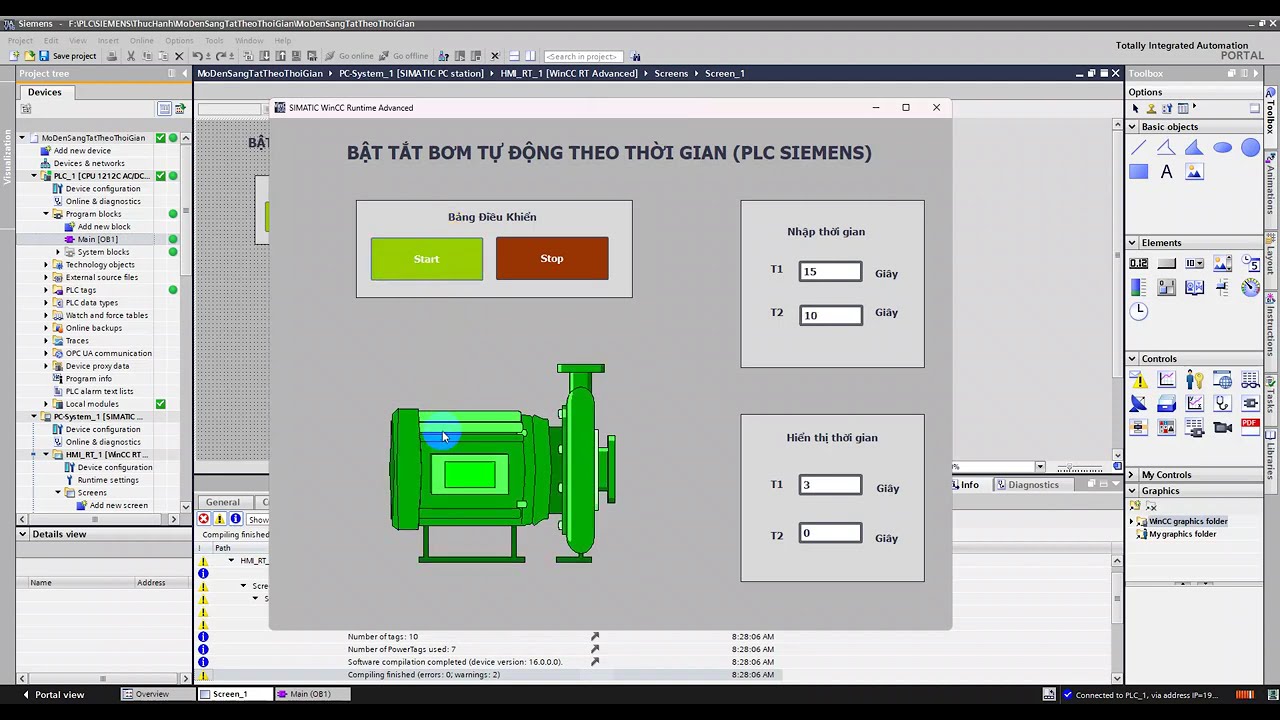Select the Ellipse tool in Basic objects
1280x720 pixels.
pyautogui.click(x=1222, y=148)
